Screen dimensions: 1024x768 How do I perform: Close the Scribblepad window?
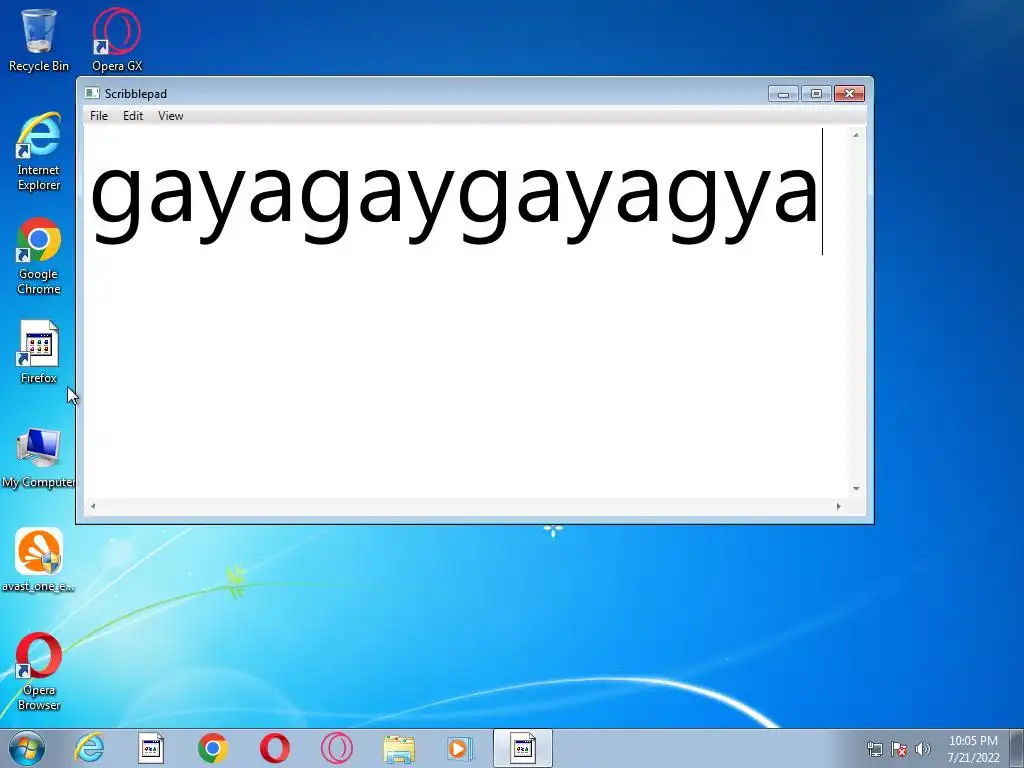(849, 93)
